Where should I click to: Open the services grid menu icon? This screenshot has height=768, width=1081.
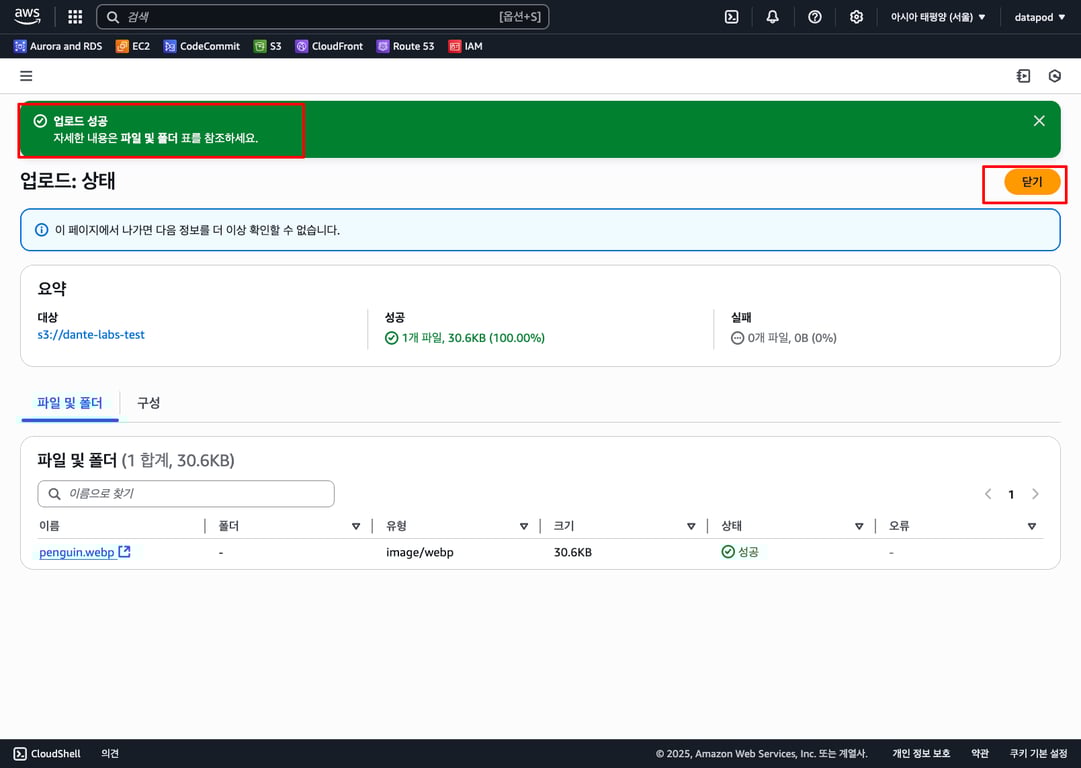(75, 17)
